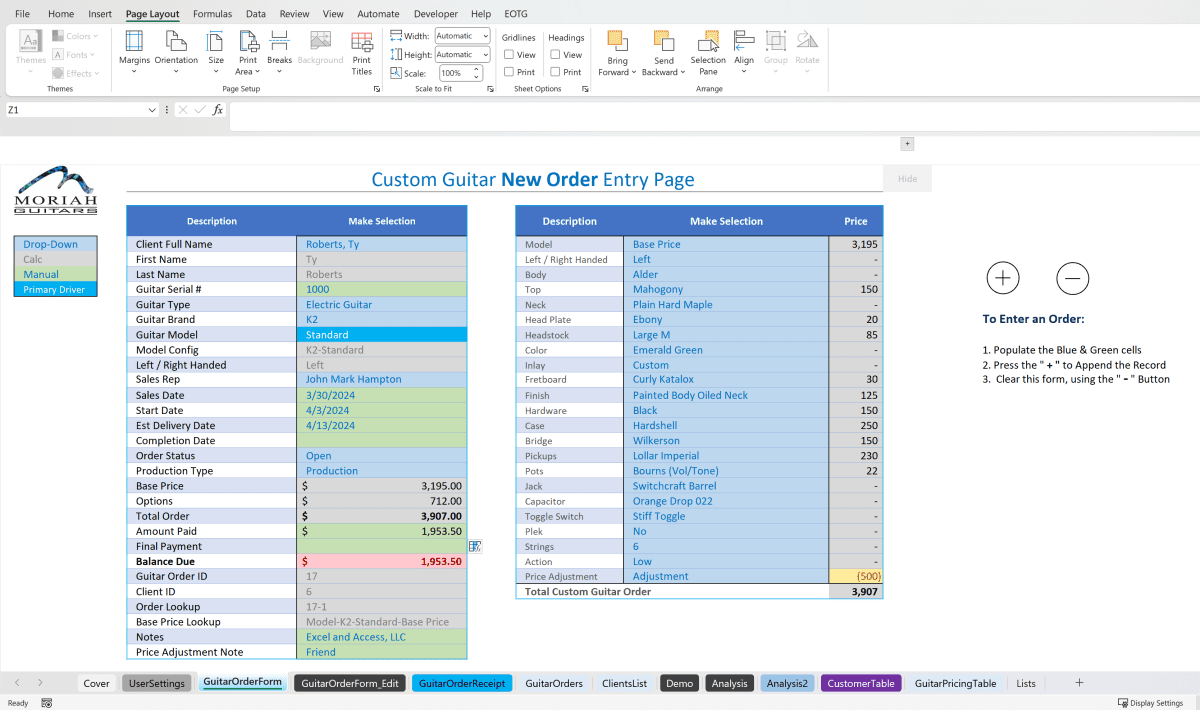Open the Formulas ribbon tab
Screen dimensions: 1200x710
(213, 13)
